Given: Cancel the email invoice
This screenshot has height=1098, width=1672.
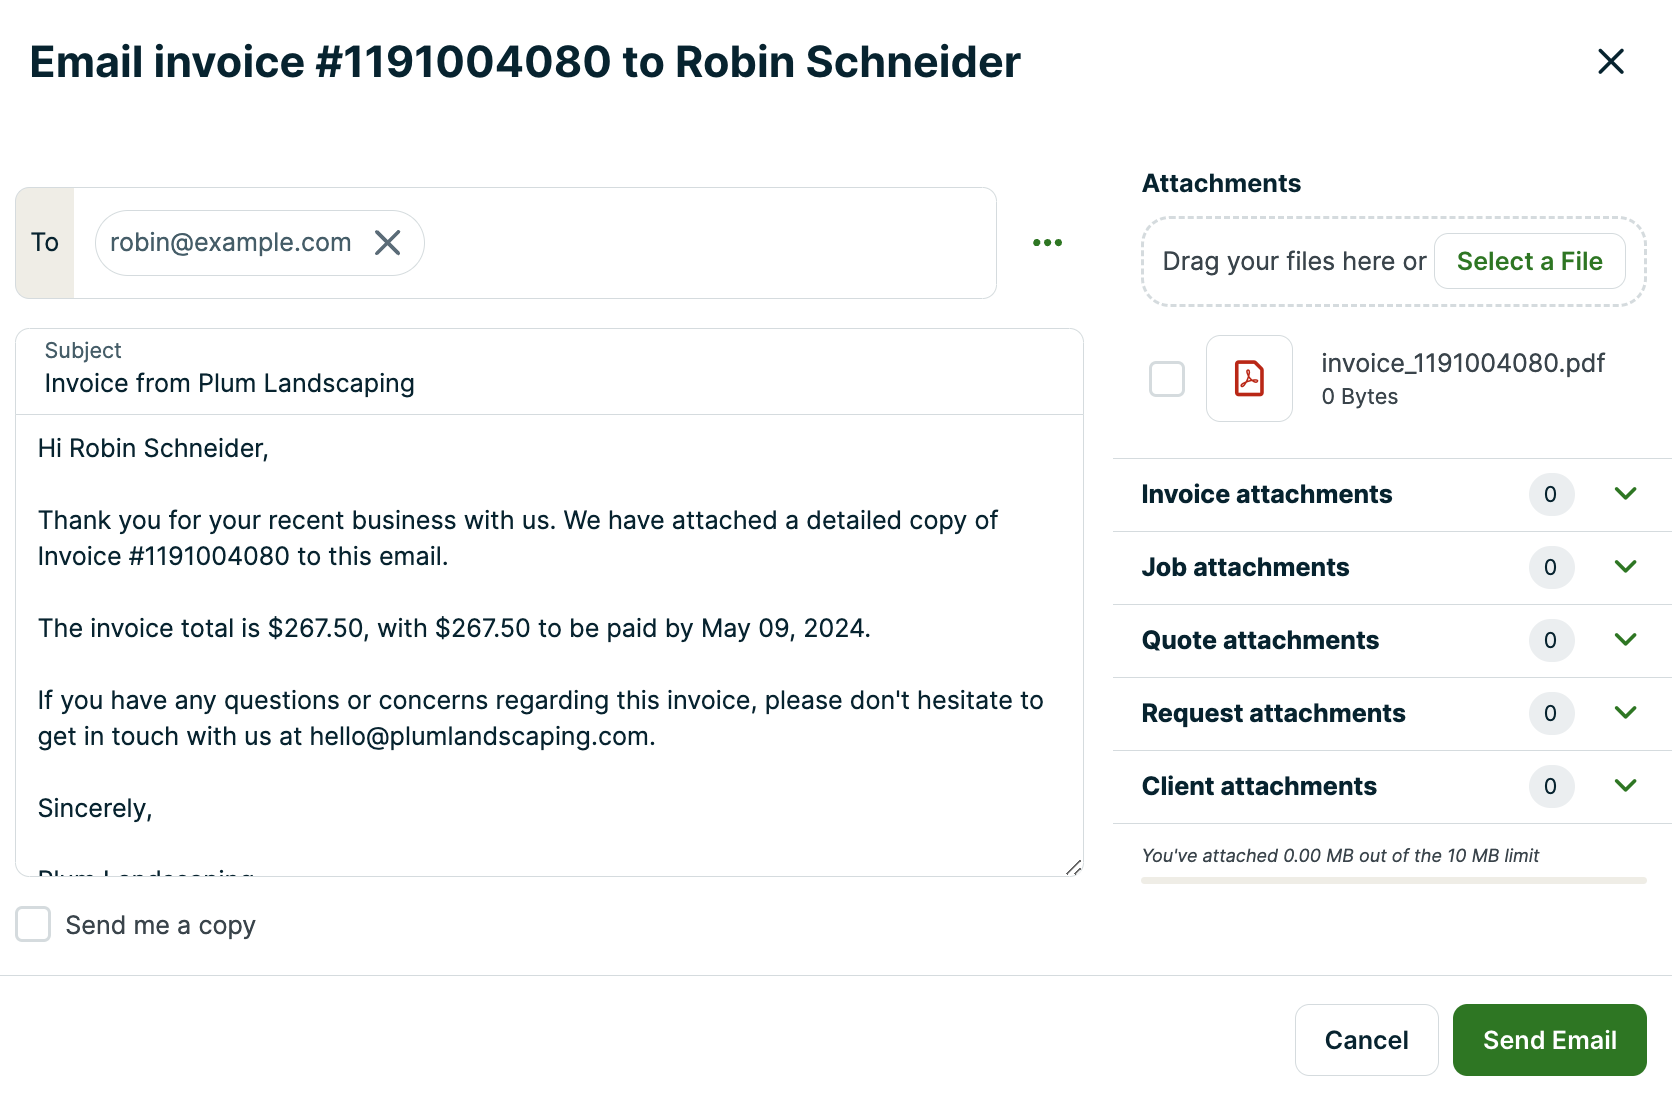Looking at the screenshot, I should [x=1366, y=1040].
